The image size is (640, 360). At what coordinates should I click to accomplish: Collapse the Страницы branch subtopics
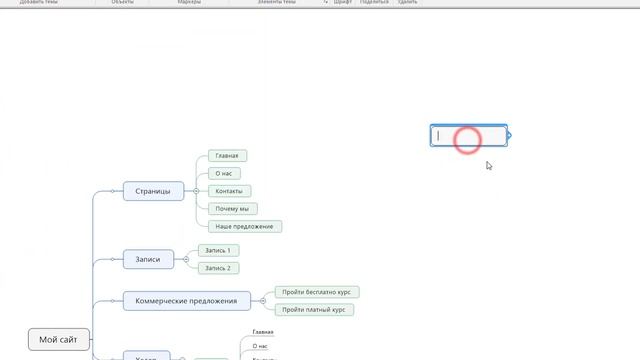pos(196,191)
